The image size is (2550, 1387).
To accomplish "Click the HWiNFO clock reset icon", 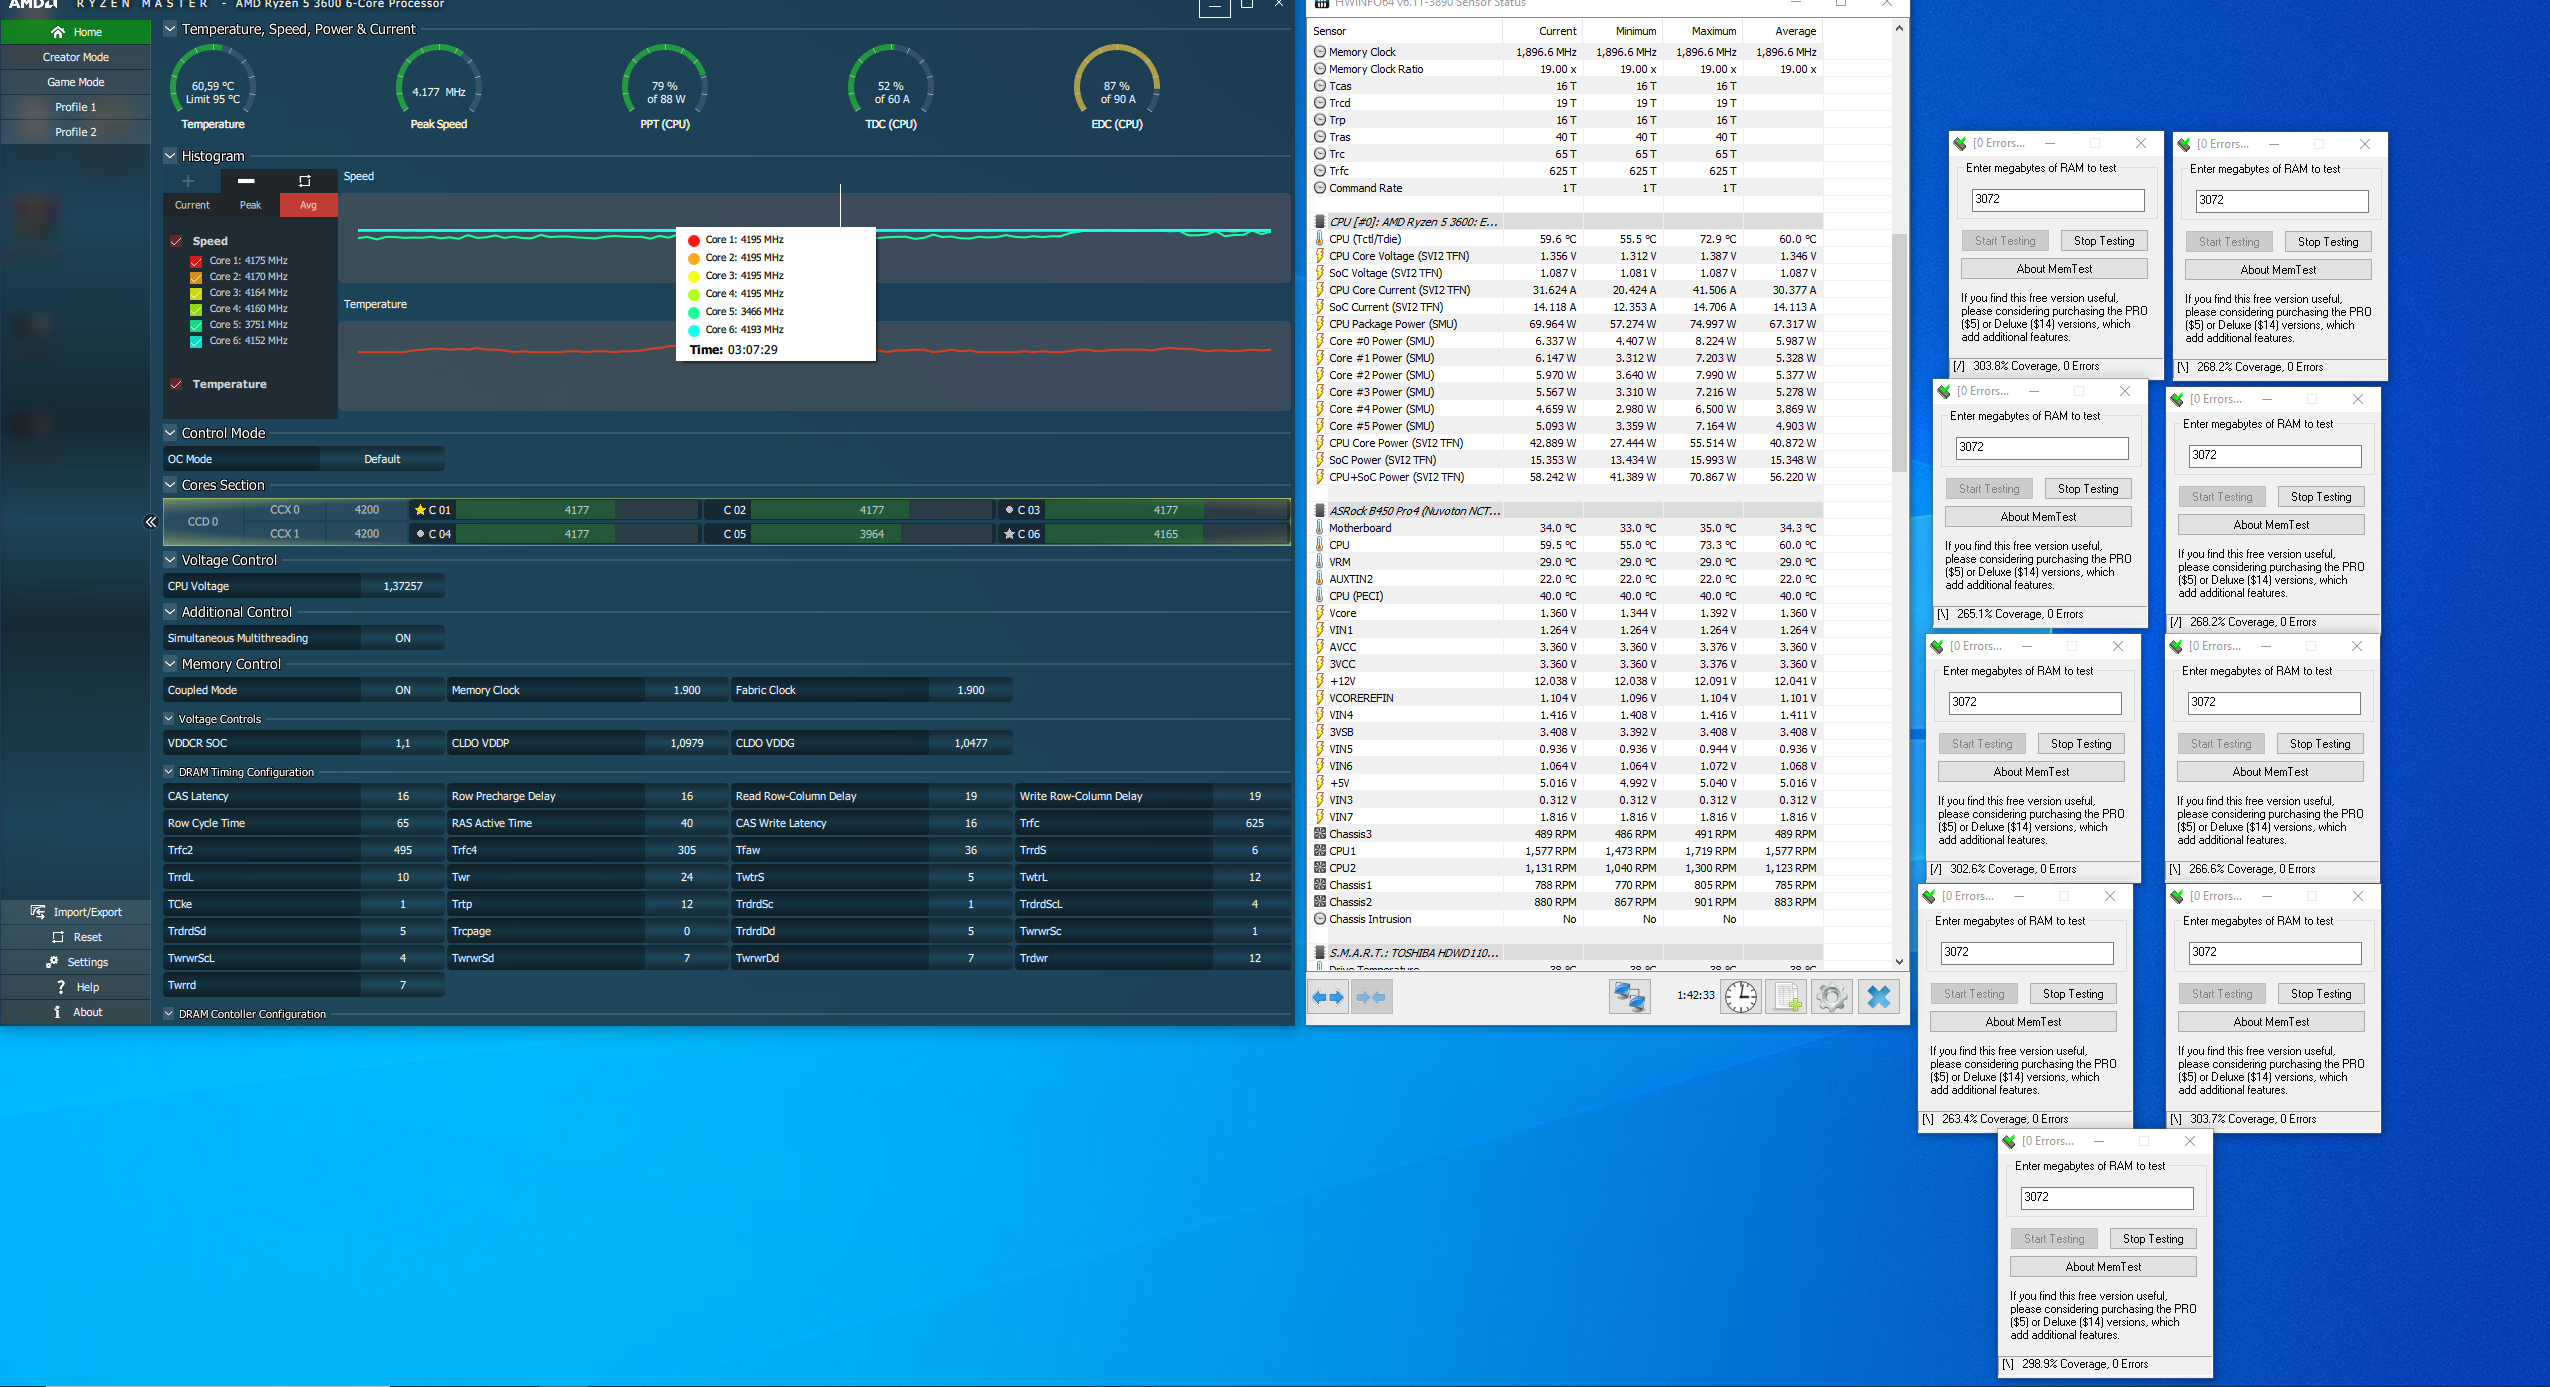I will pos(1741,997).
